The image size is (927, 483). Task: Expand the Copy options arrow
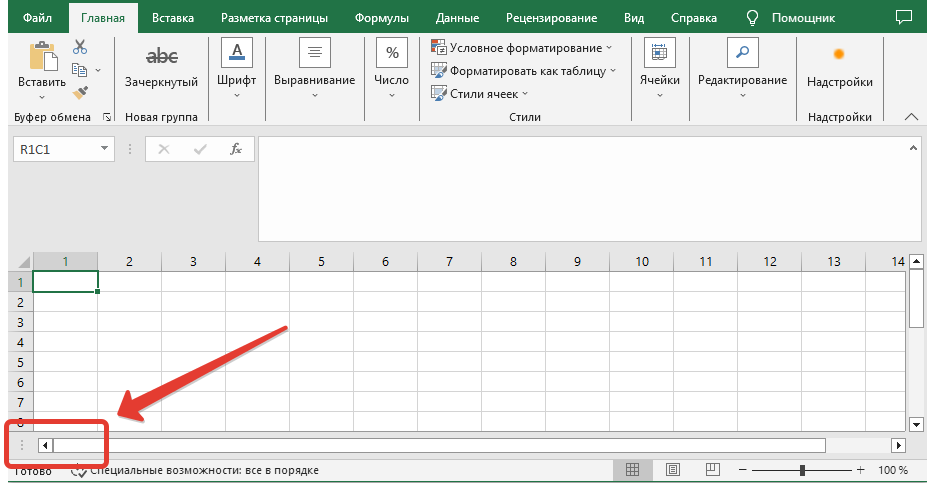98,70
